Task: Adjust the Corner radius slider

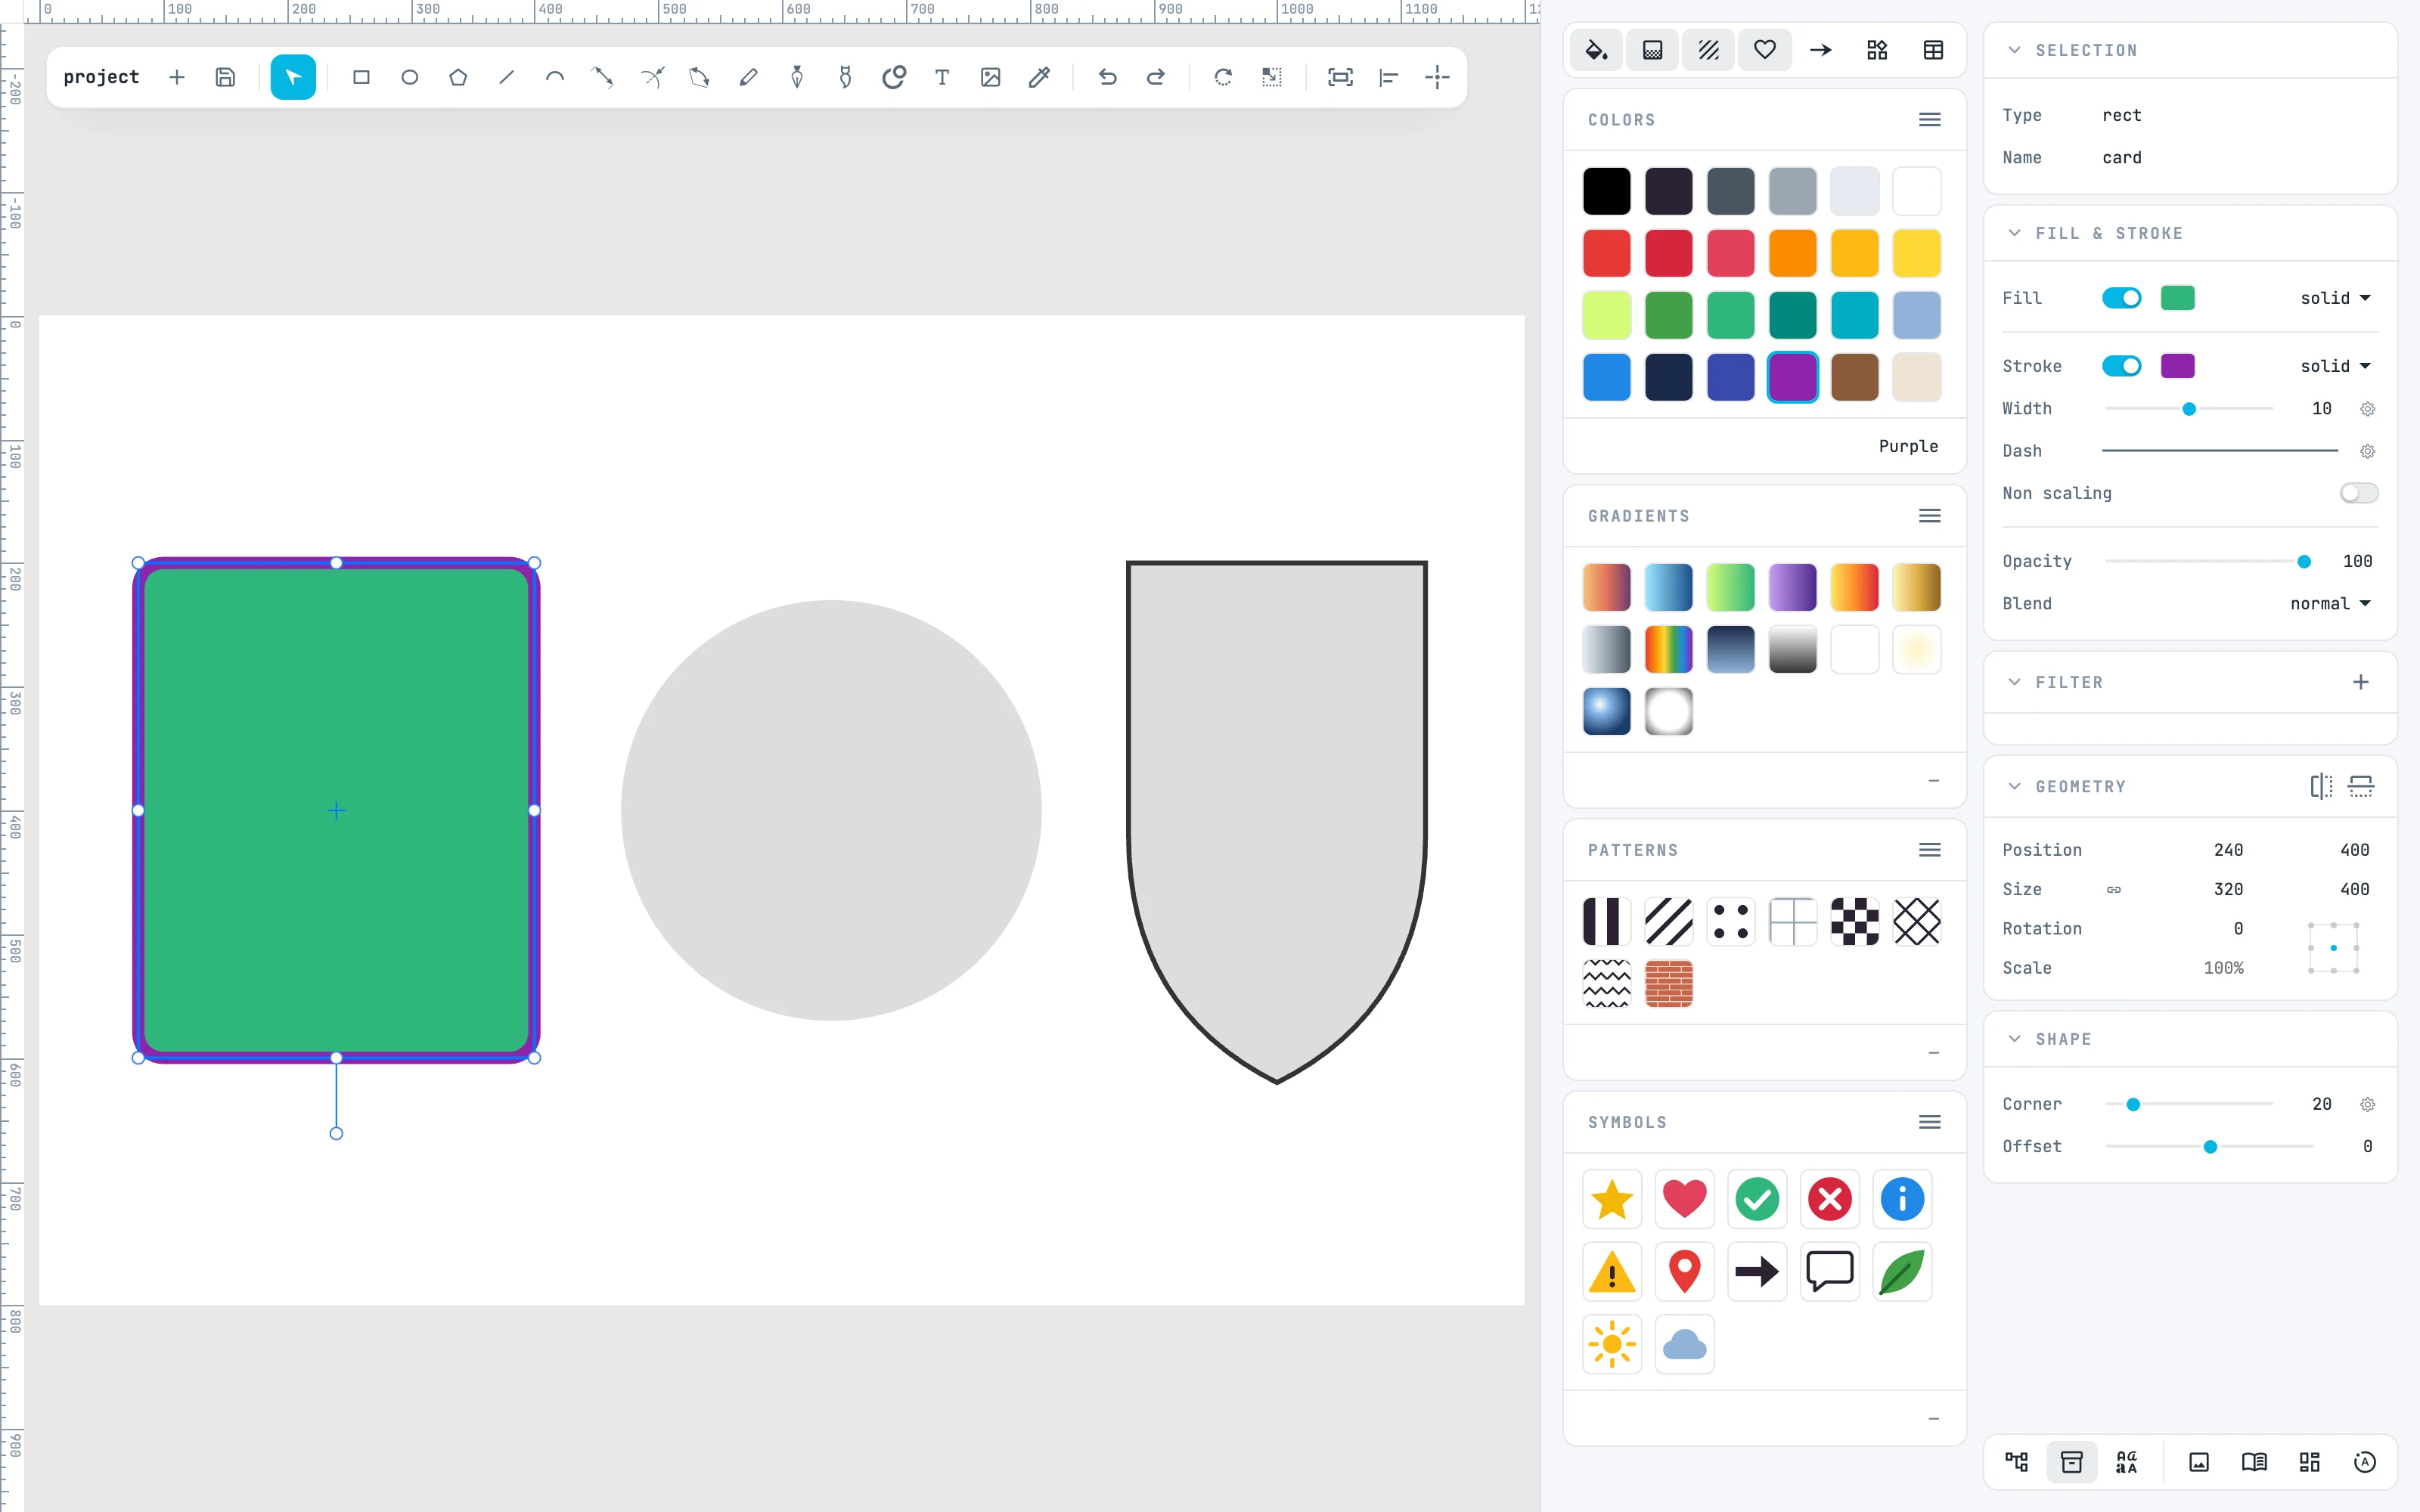Action: point(2189,1104)
